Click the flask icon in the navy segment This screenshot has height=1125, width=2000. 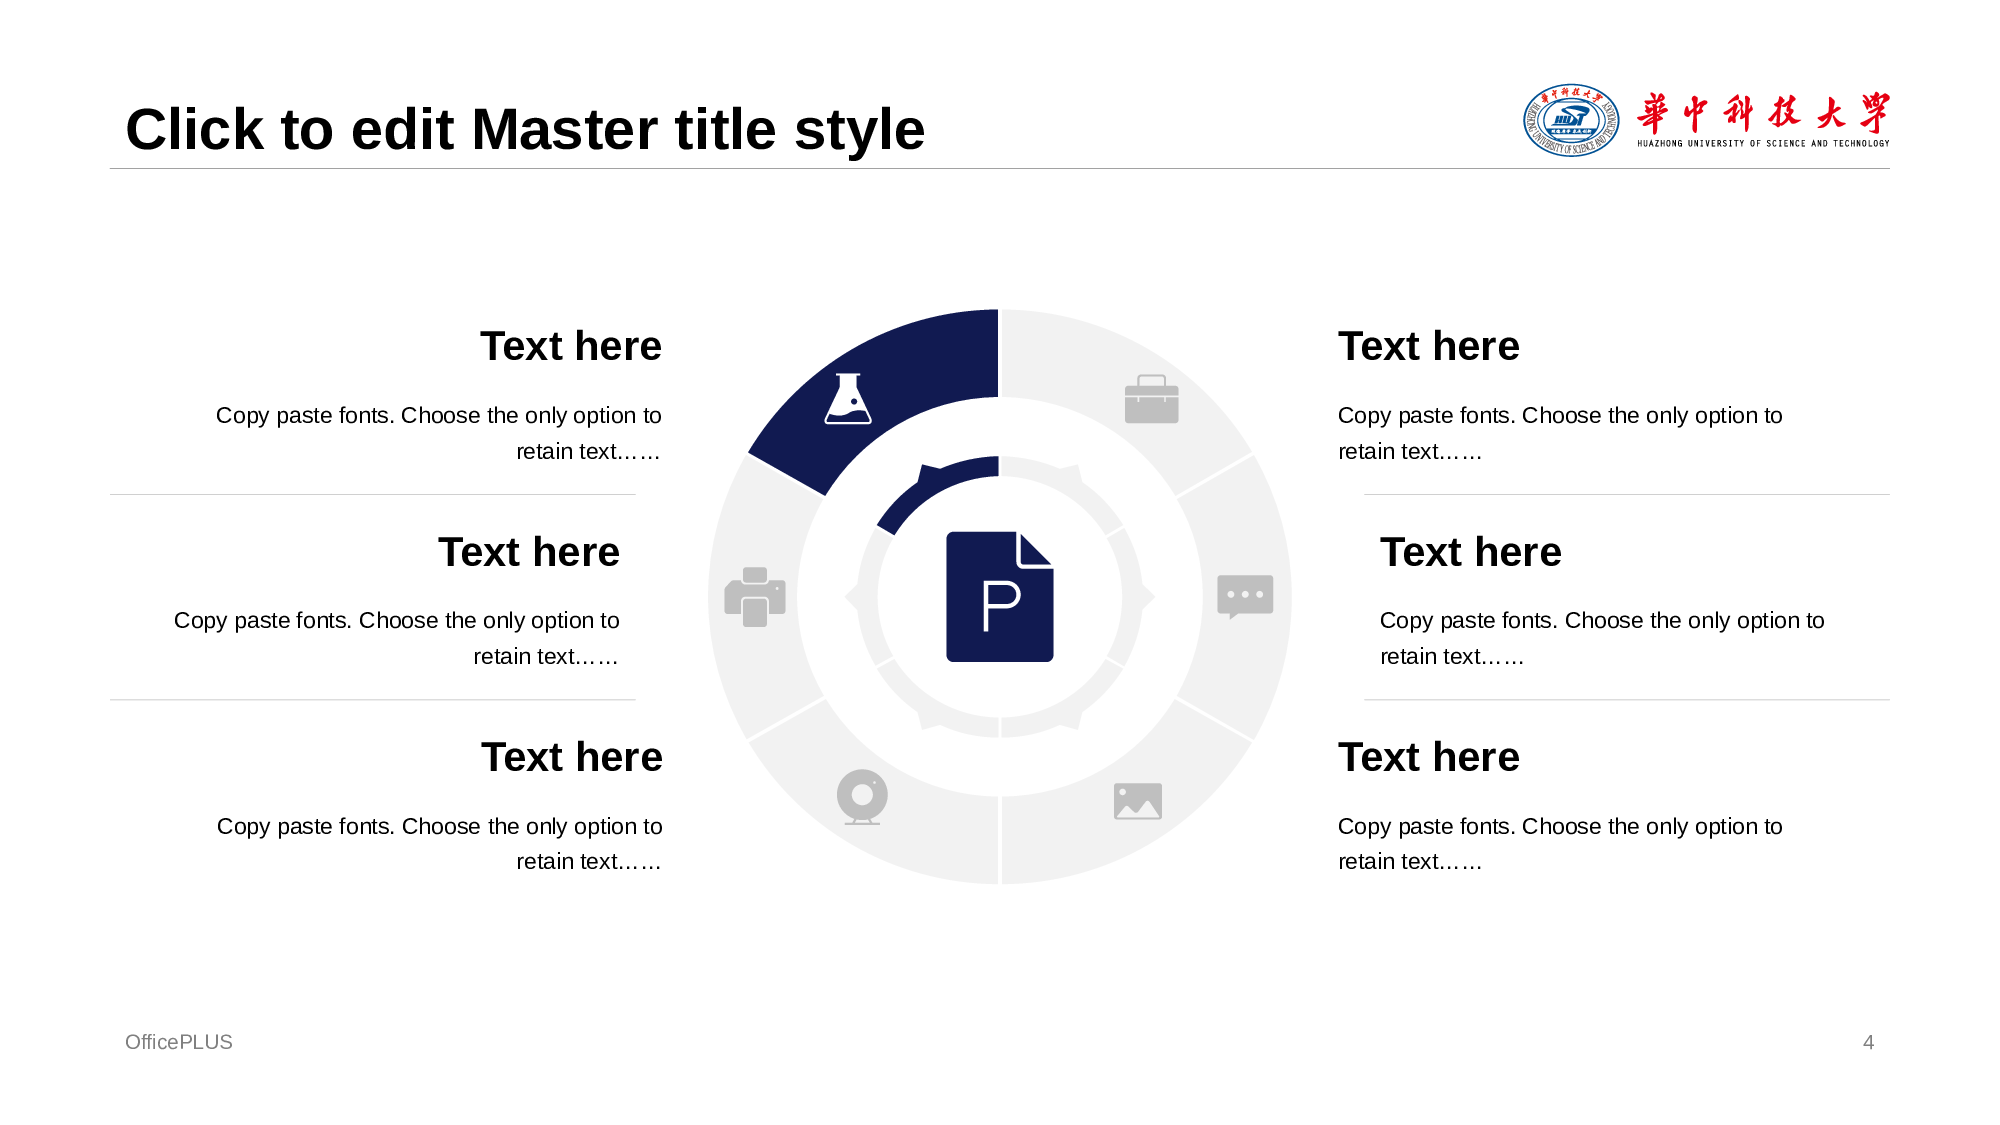click(848, 399)
